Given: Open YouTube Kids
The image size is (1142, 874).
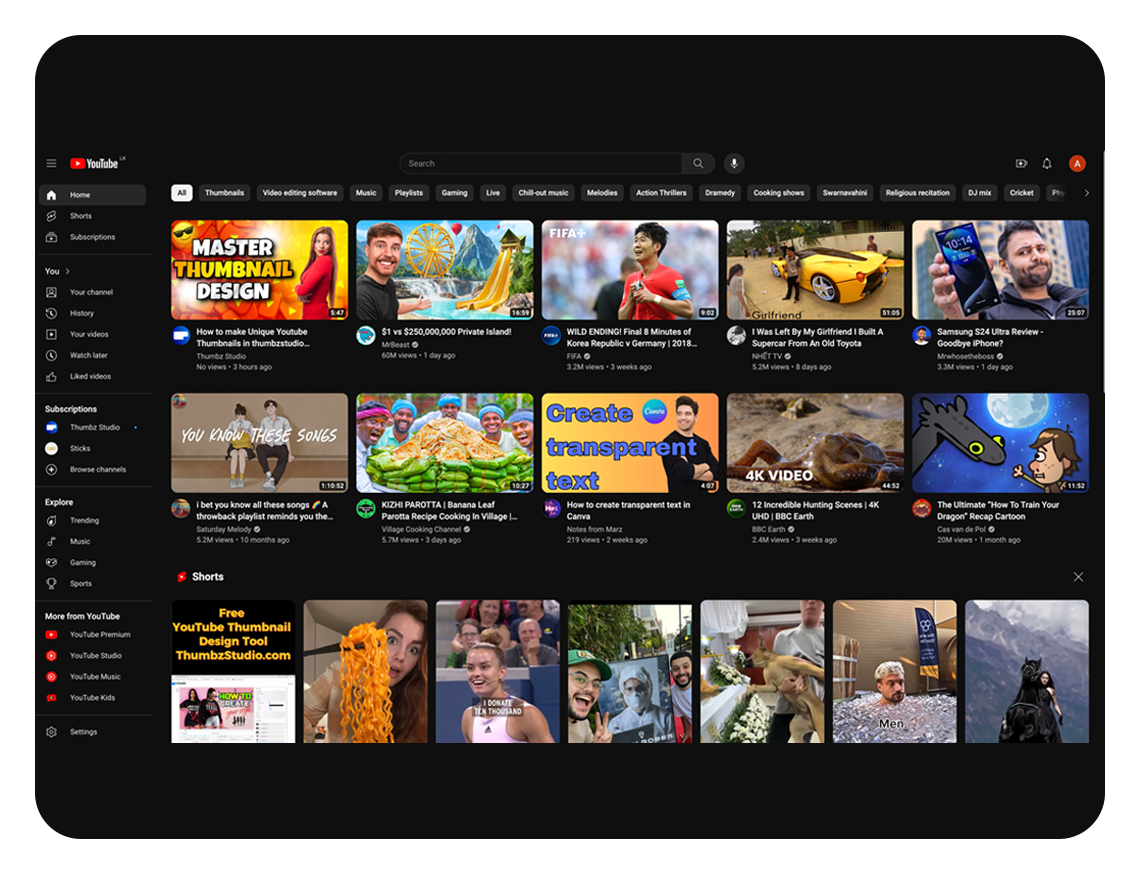Looking at the screenshot, I should 92,698.
